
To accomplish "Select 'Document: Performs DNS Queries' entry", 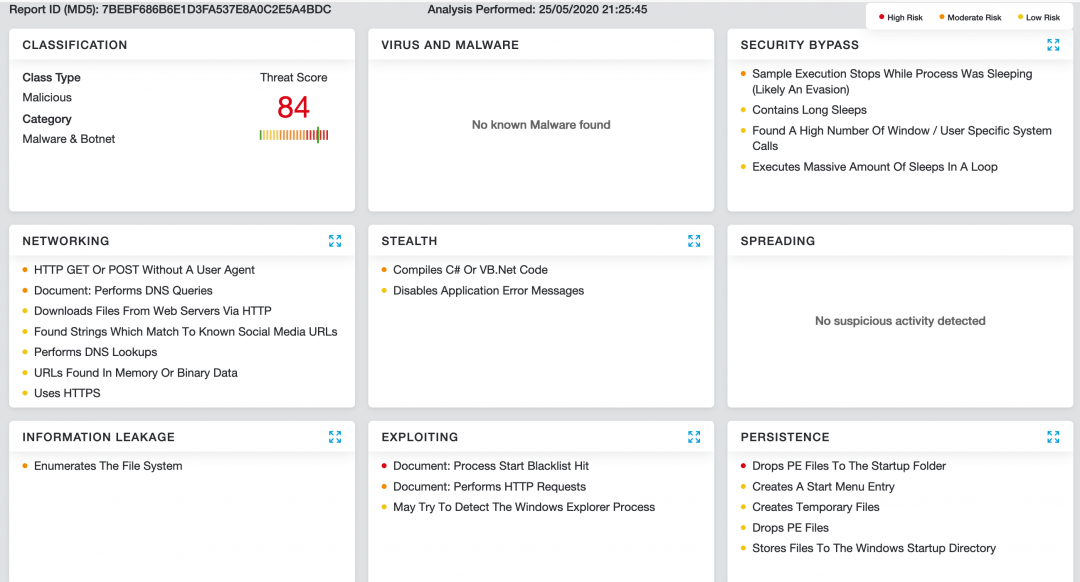I will (123, 291).
